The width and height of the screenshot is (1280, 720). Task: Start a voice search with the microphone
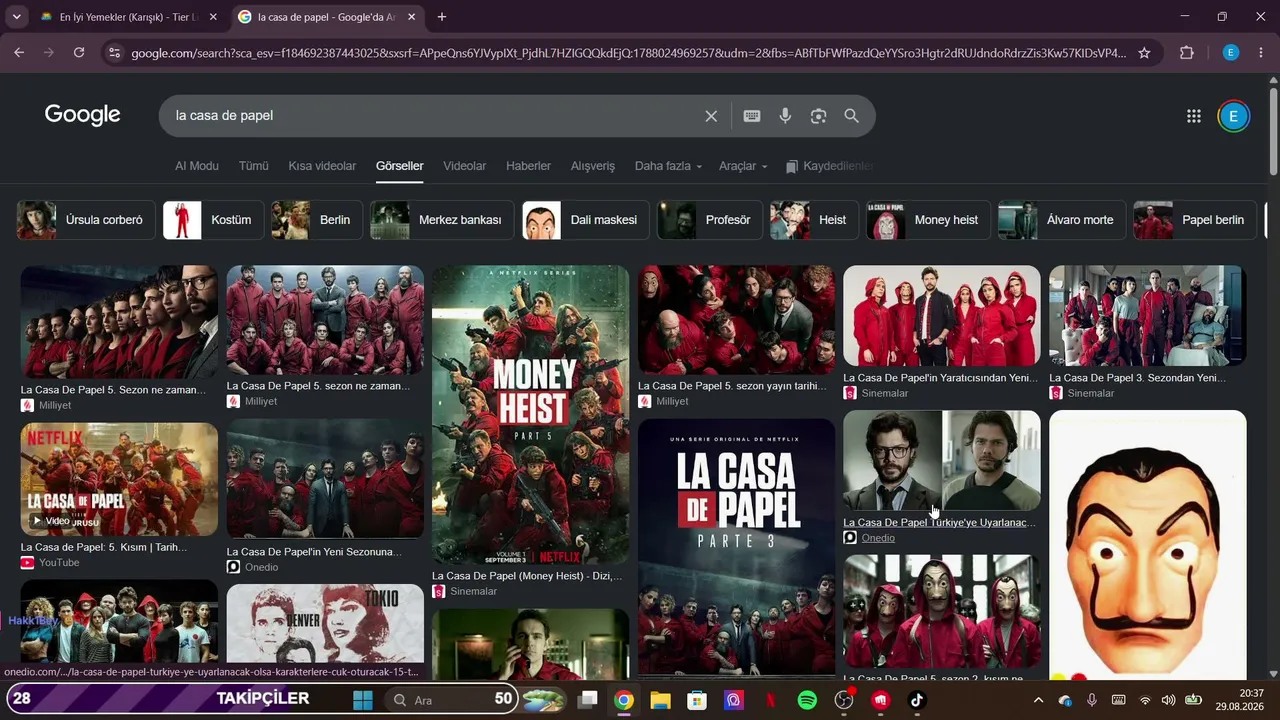click(x=785, y=116)
